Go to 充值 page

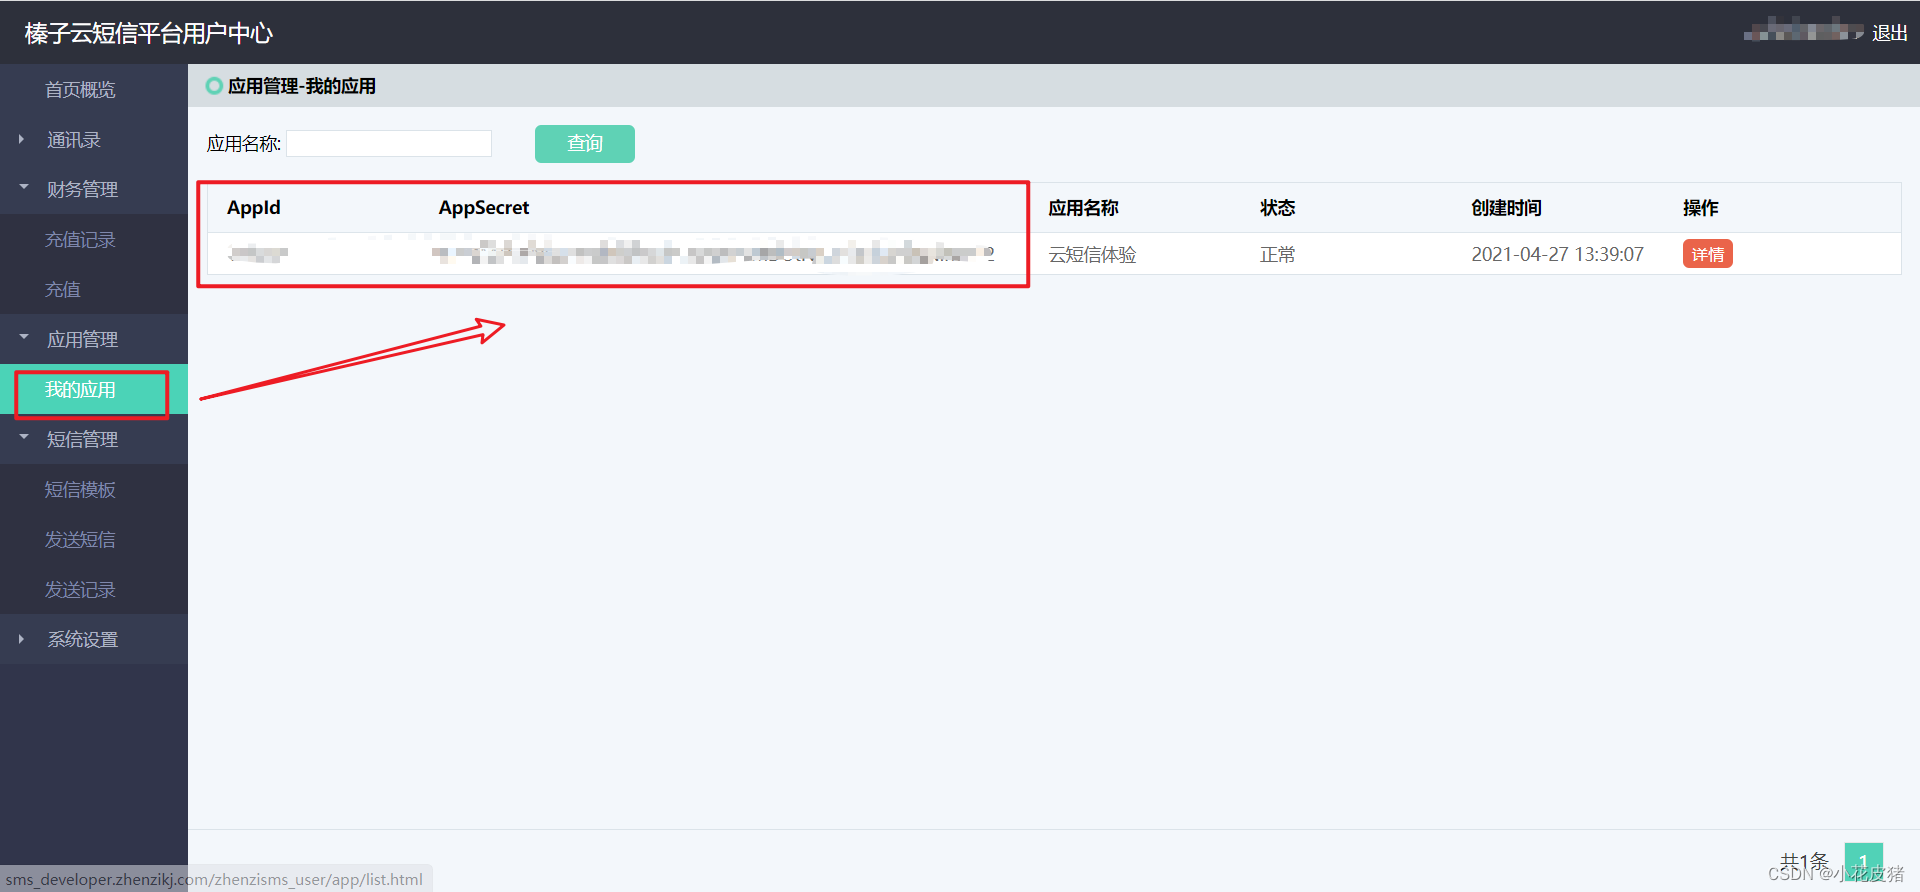click(62, 290)
